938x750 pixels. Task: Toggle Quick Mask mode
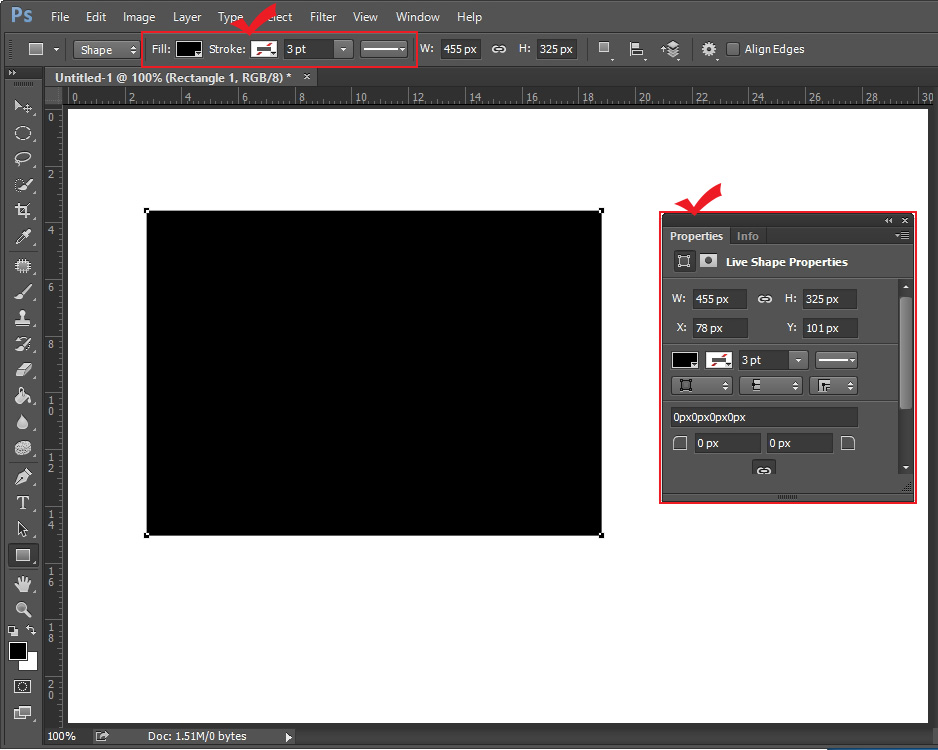[23, 686]
